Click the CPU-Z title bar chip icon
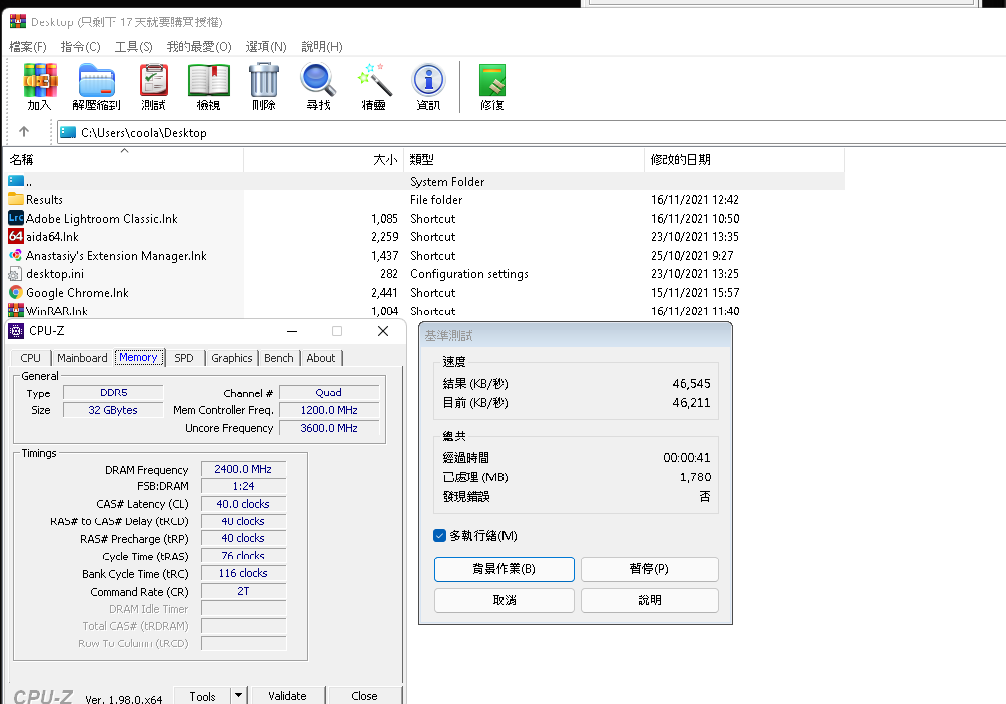 pyautogui.click(x=16, y=331)
